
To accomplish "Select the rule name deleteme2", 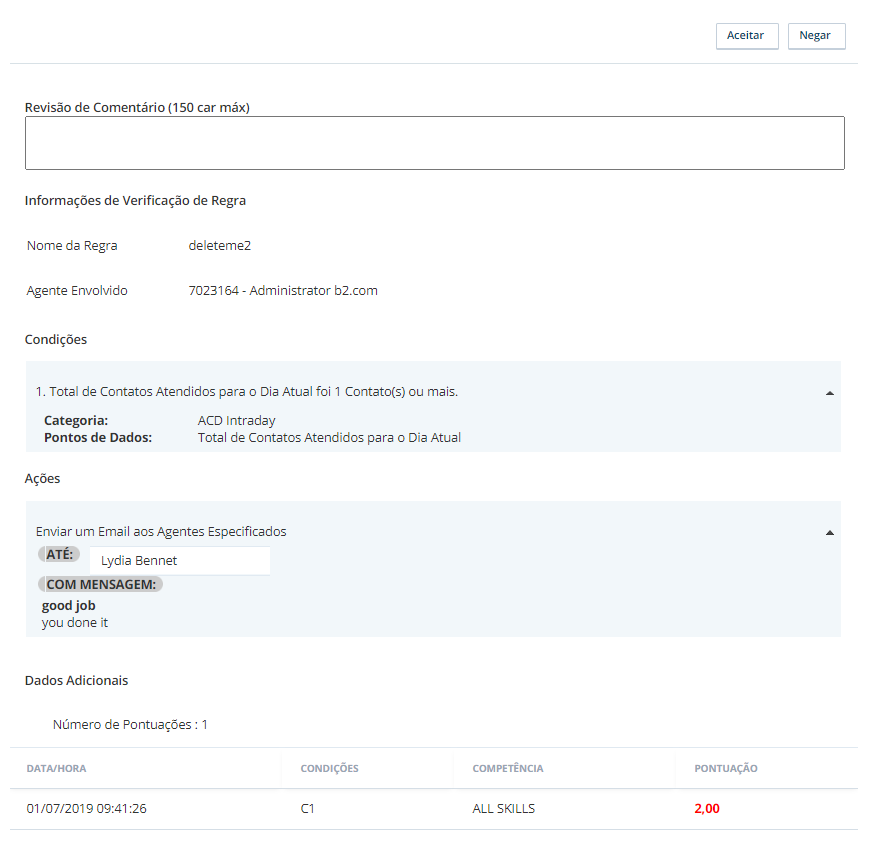I will 220,245.
